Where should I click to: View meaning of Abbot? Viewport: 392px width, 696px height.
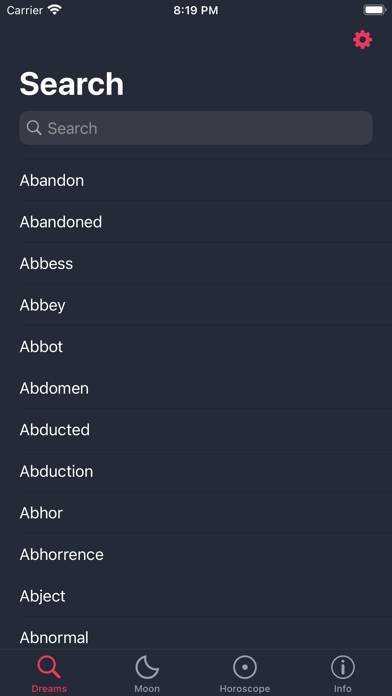196,346
